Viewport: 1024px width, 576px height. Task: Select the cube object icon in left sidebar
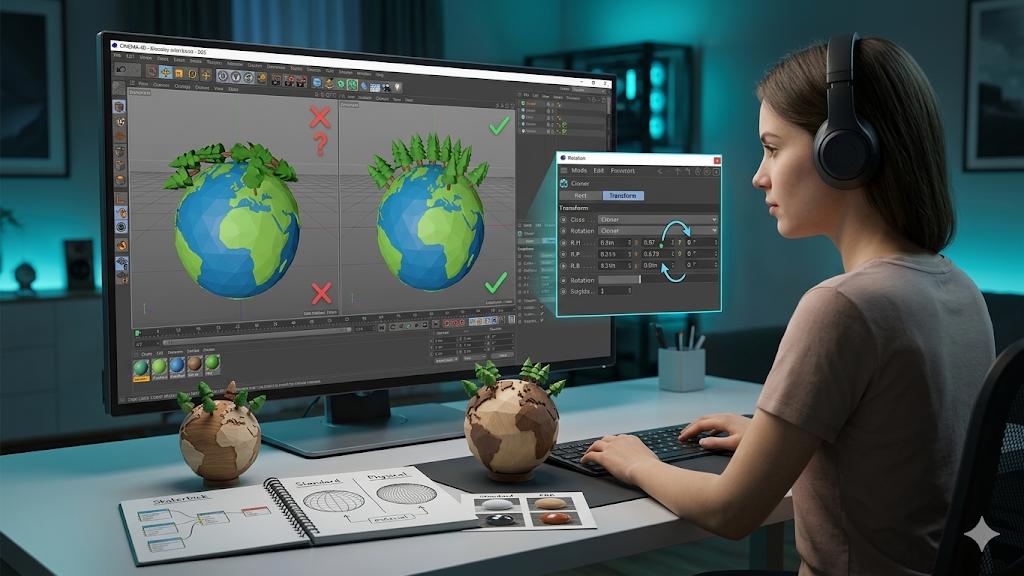pyautogui.click(x=119, y=106)
